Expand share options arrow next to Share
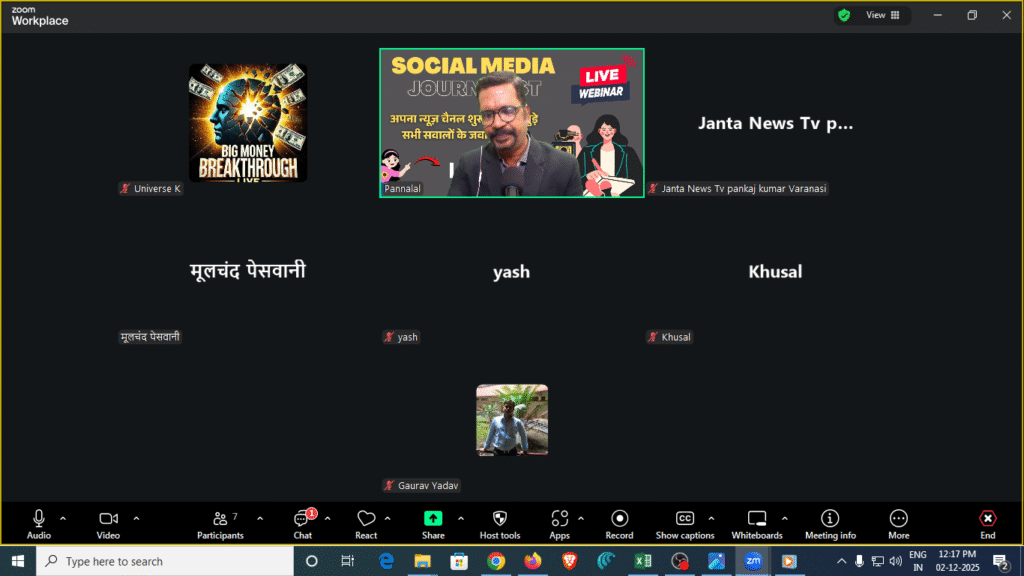1024x576 pixels. click(x=461, y=518)
